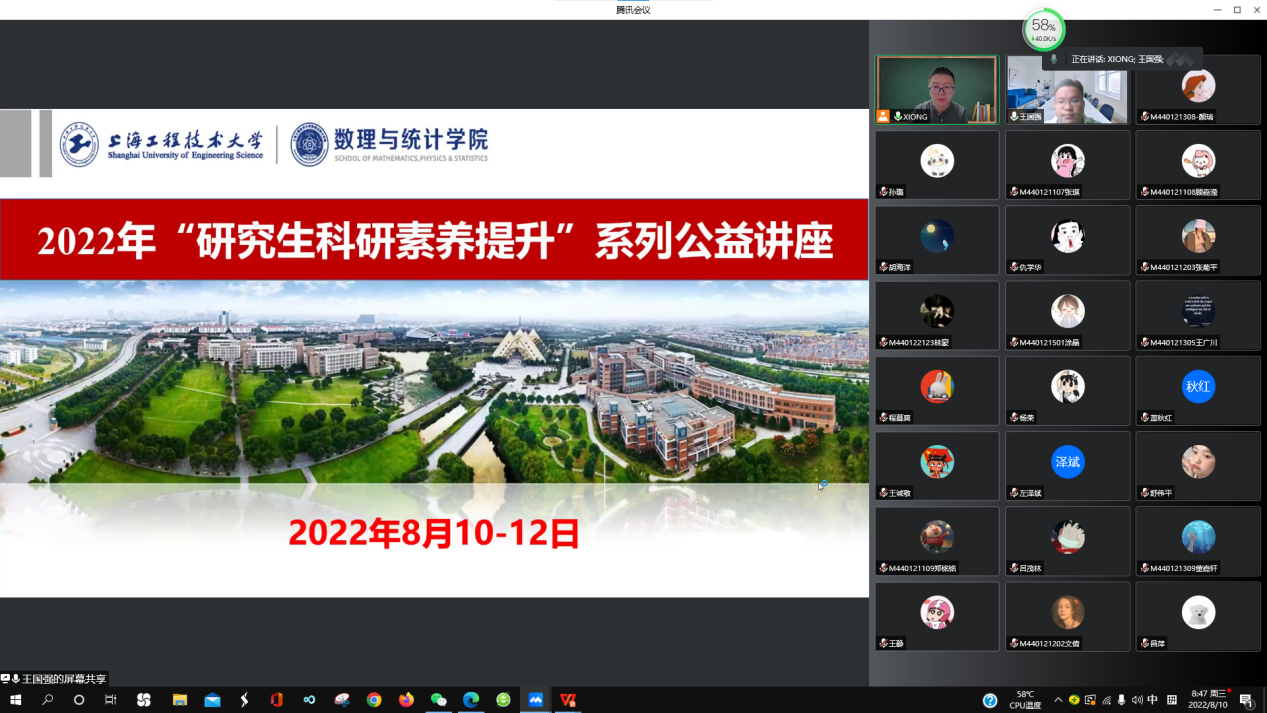
Task: Open Microsoft Edge from the taskbar
Action: [x=471, y=700]
